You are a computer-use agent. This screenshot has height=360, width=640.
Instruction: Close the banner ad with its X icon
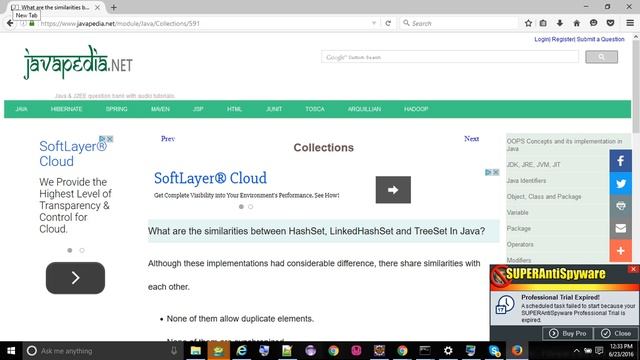(x=496, y=172)
